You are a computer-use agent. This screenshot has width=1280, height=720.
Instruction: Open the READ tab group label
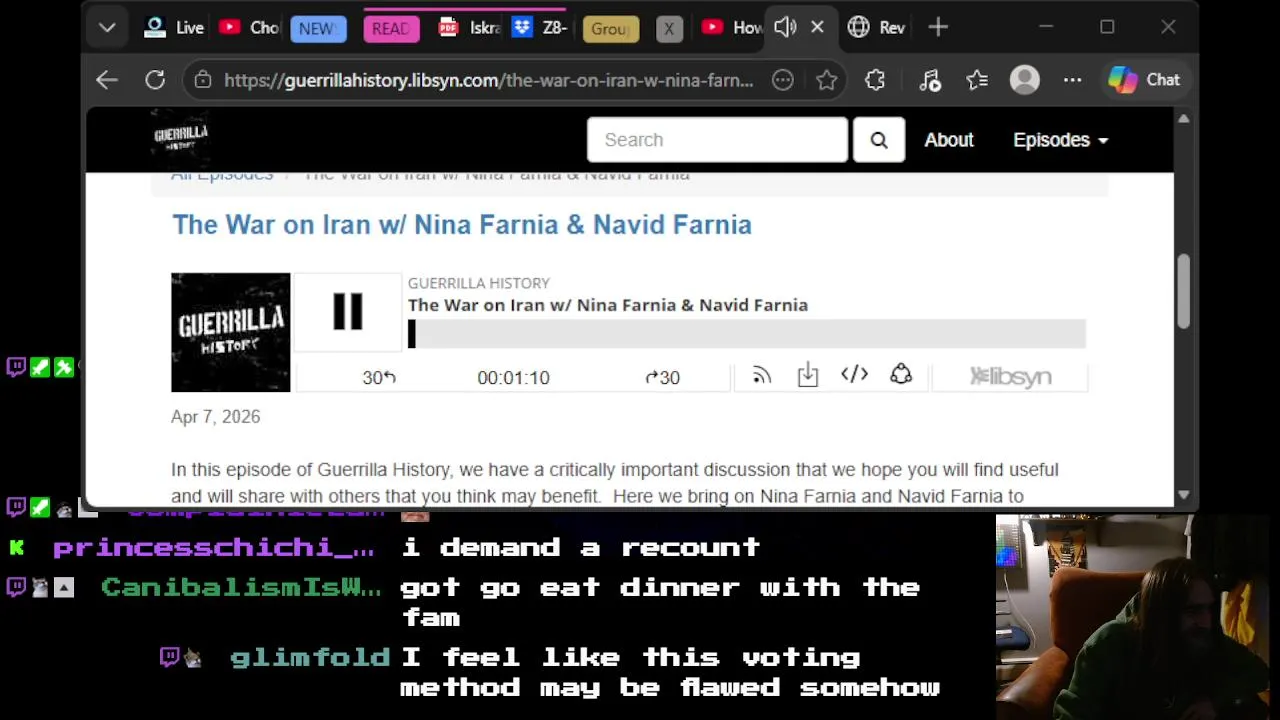pos(390,29)
